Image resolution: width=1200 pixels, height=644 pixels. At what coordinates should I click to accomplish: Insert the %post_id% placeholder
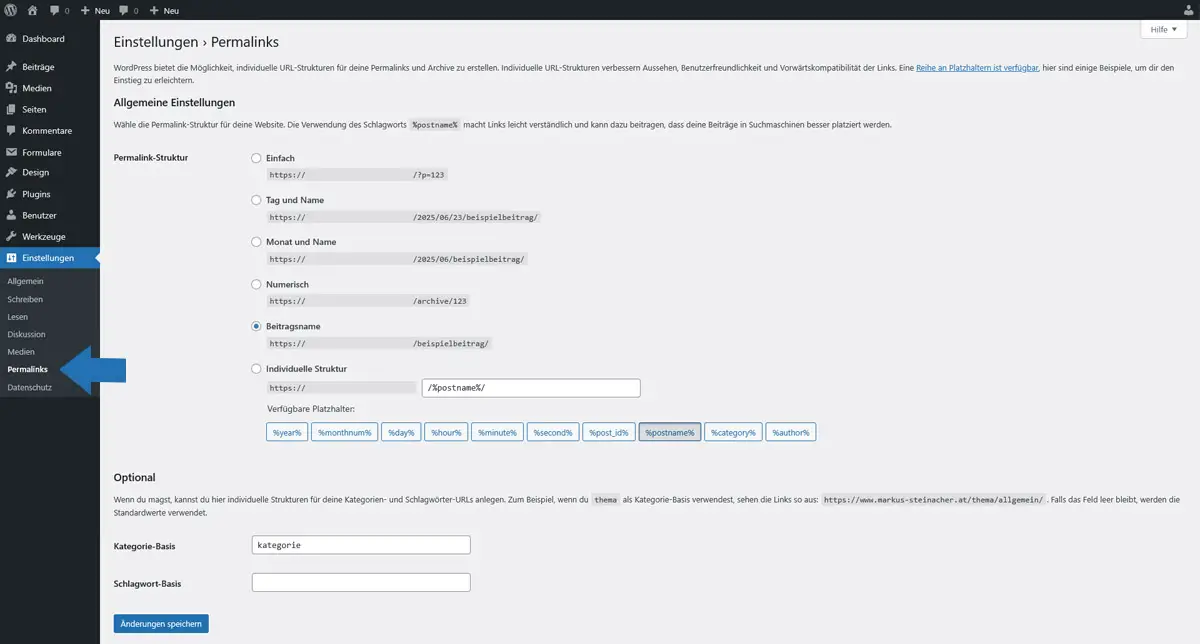(609, 432)
